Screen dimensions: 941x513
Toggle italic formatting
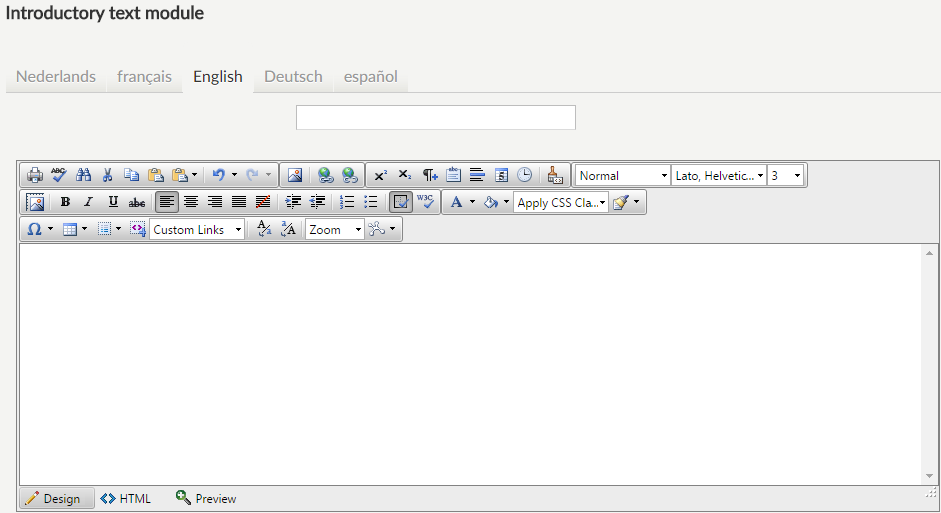[89, 202]
